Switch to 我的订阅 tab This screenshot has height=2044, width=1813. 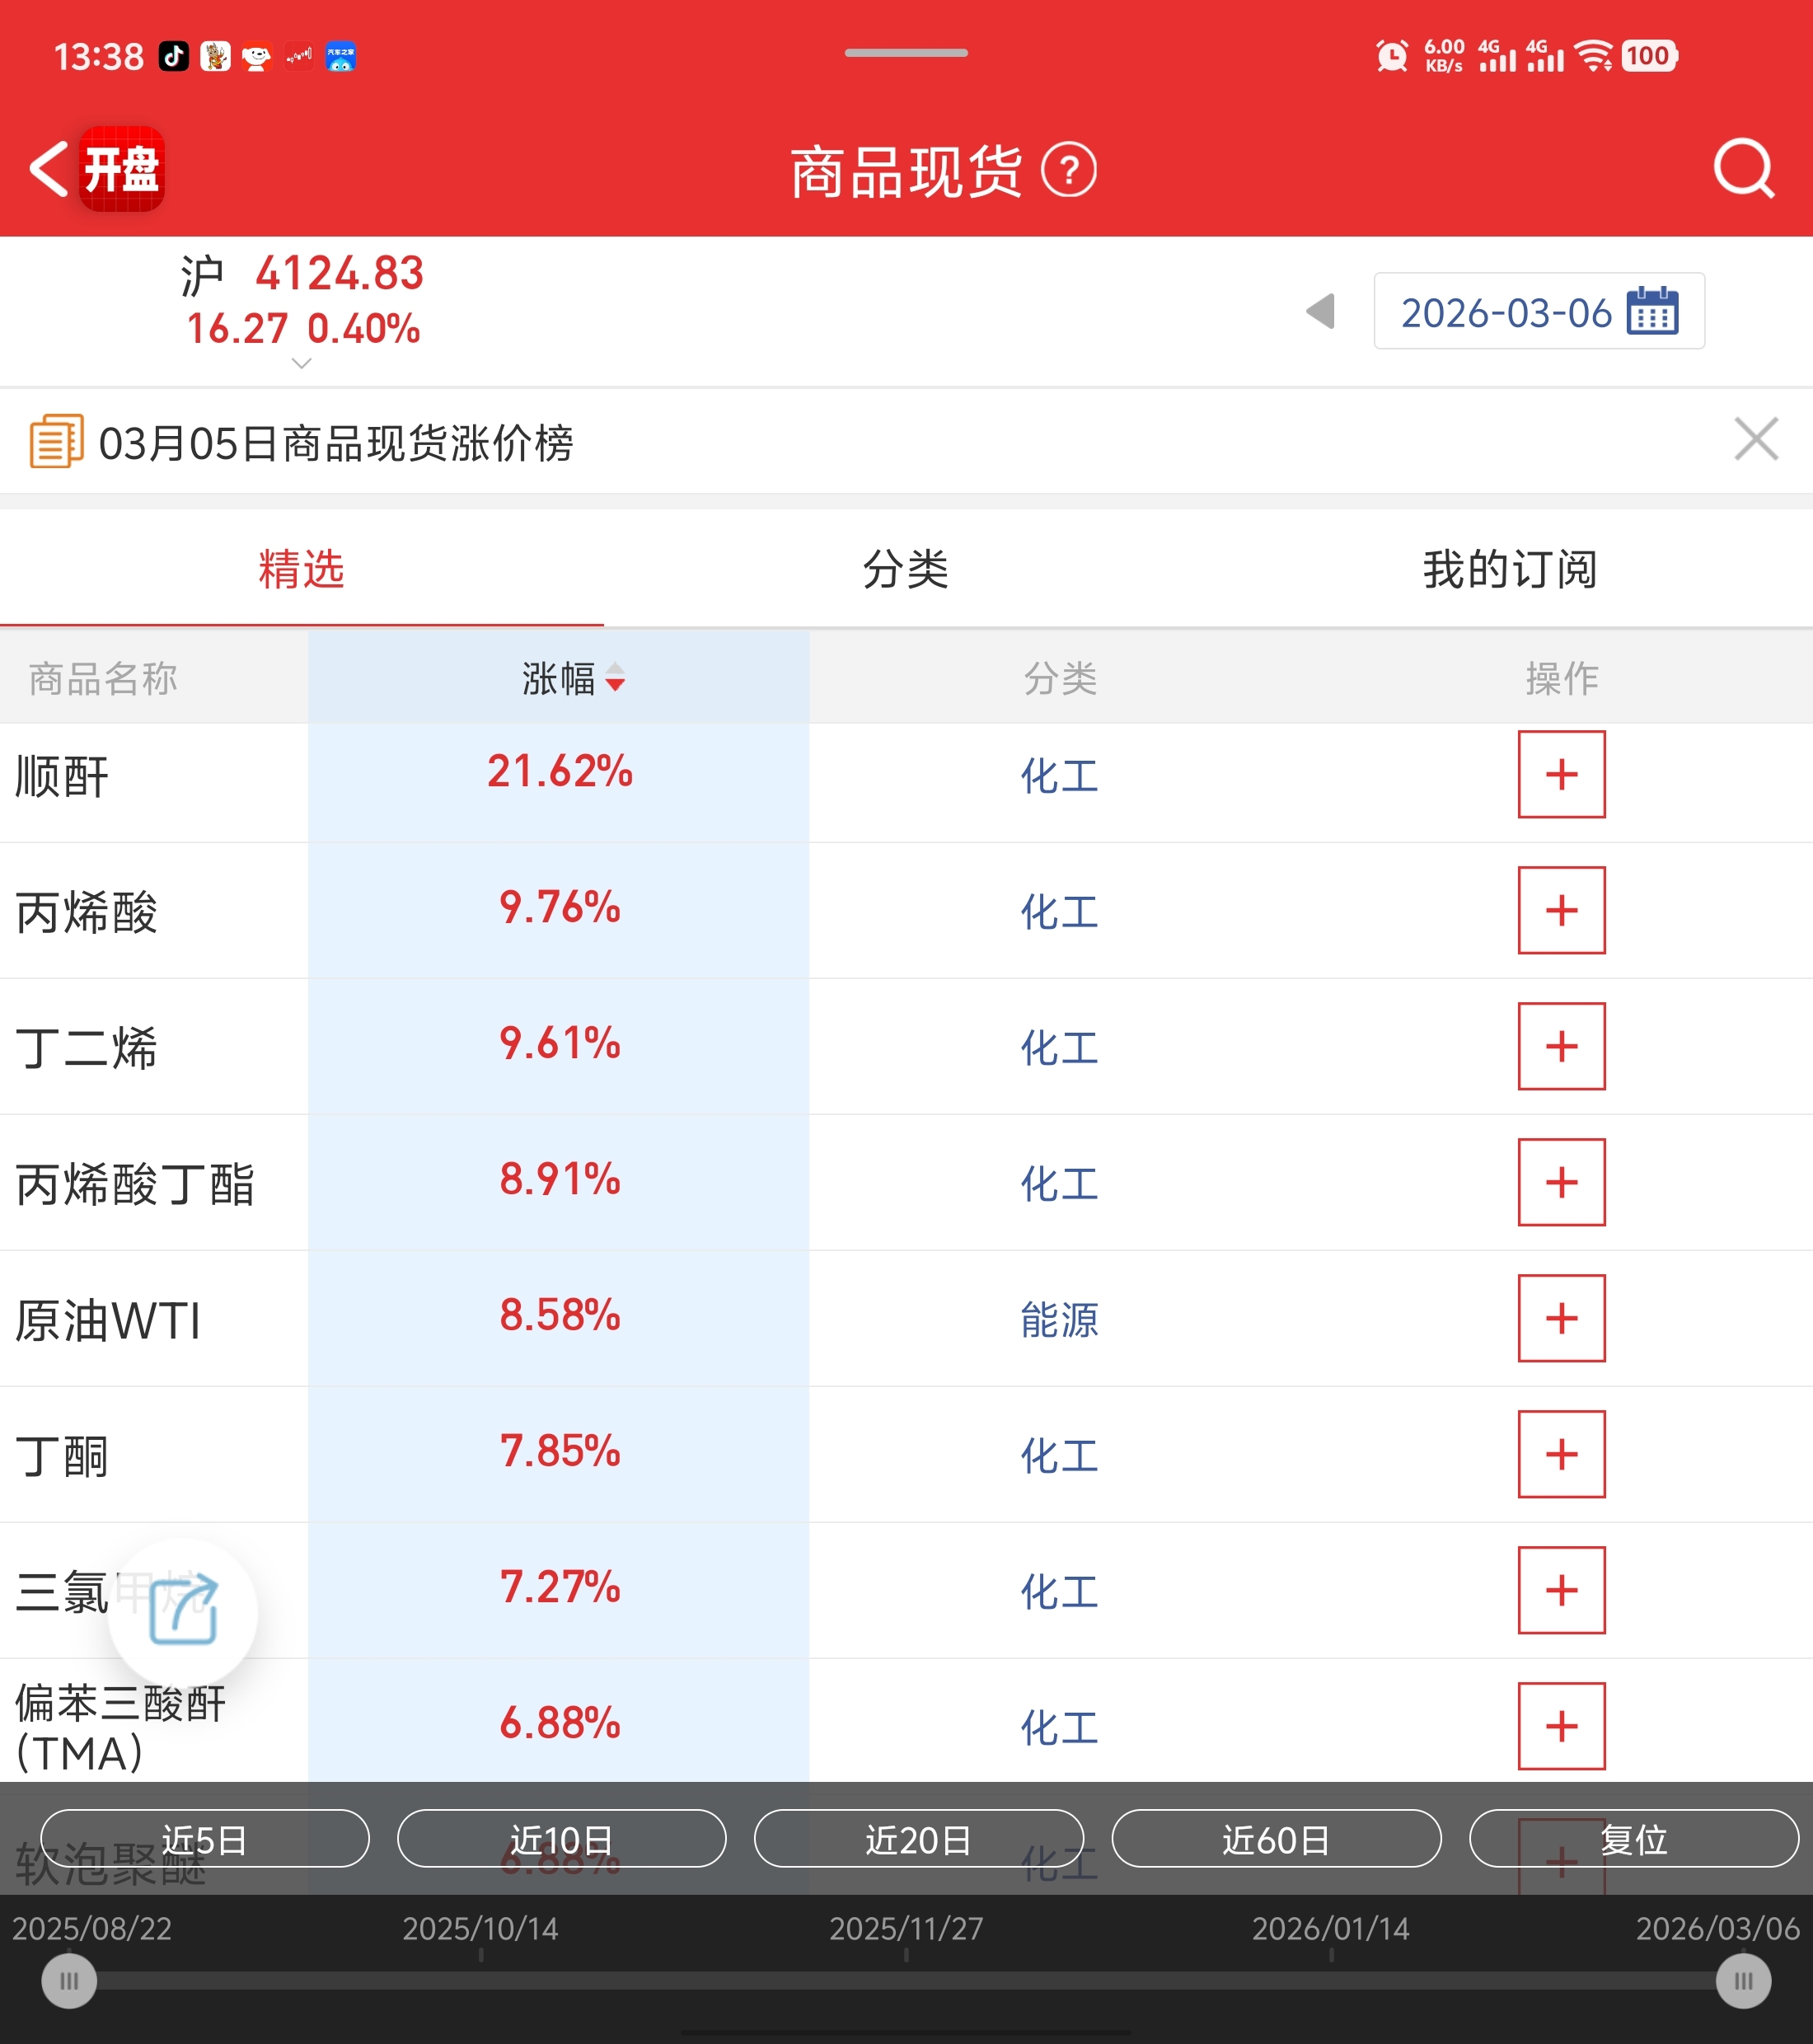point(1509,569)
